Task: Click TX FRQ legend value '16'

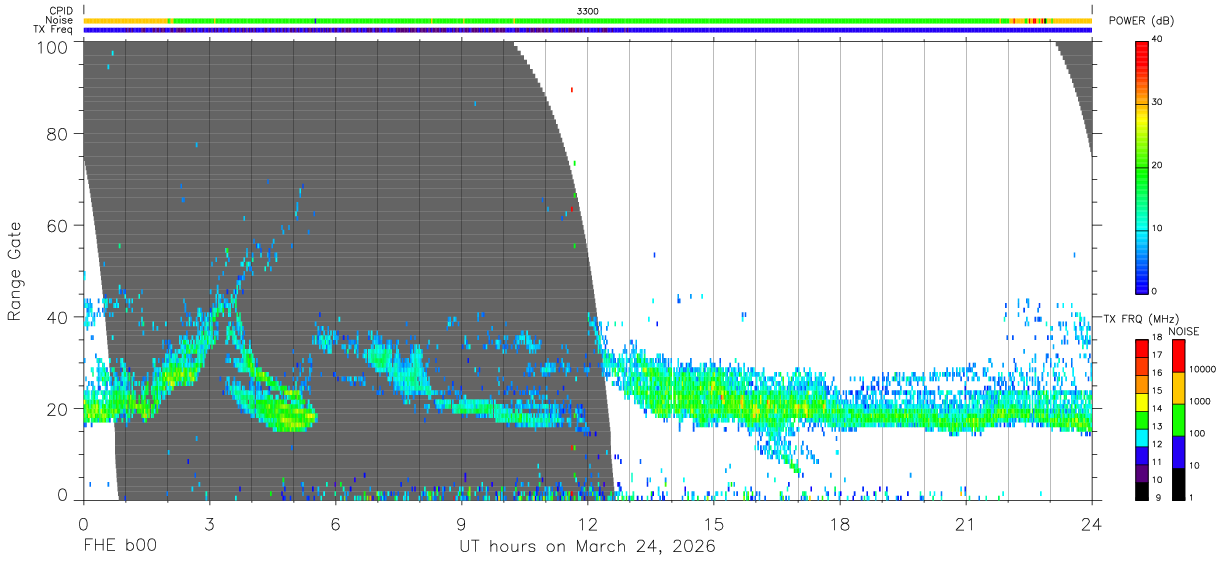Action: [1158, 373]
